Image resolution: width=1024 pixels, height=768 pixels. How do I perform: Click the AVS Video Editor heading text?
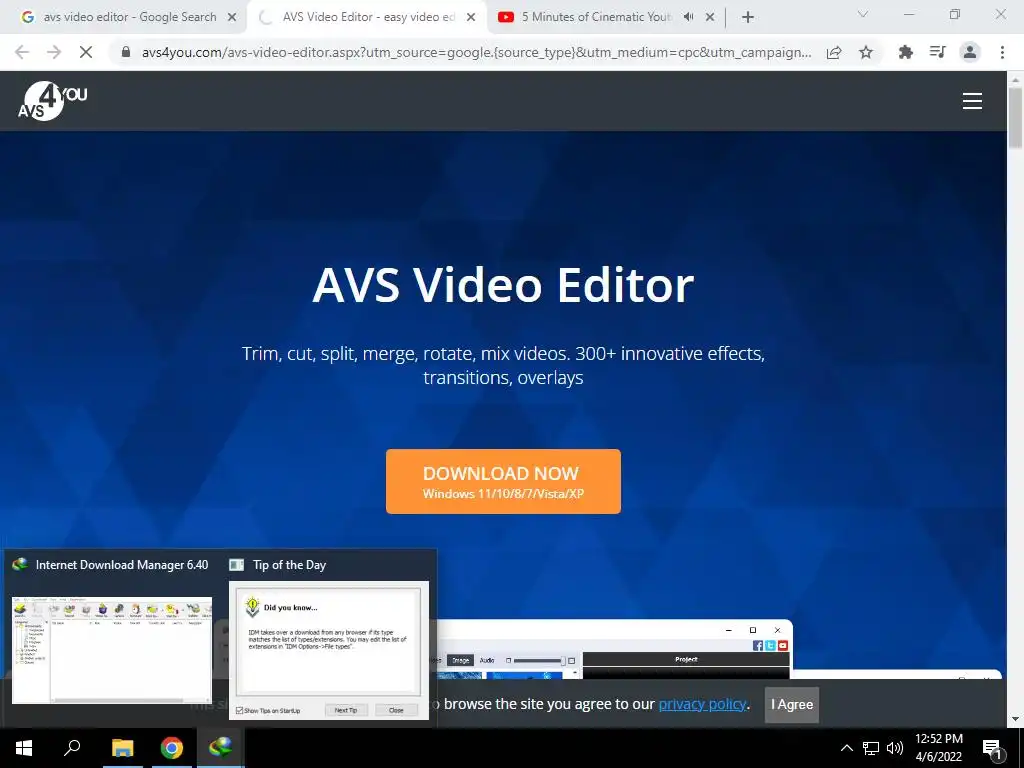504,285
